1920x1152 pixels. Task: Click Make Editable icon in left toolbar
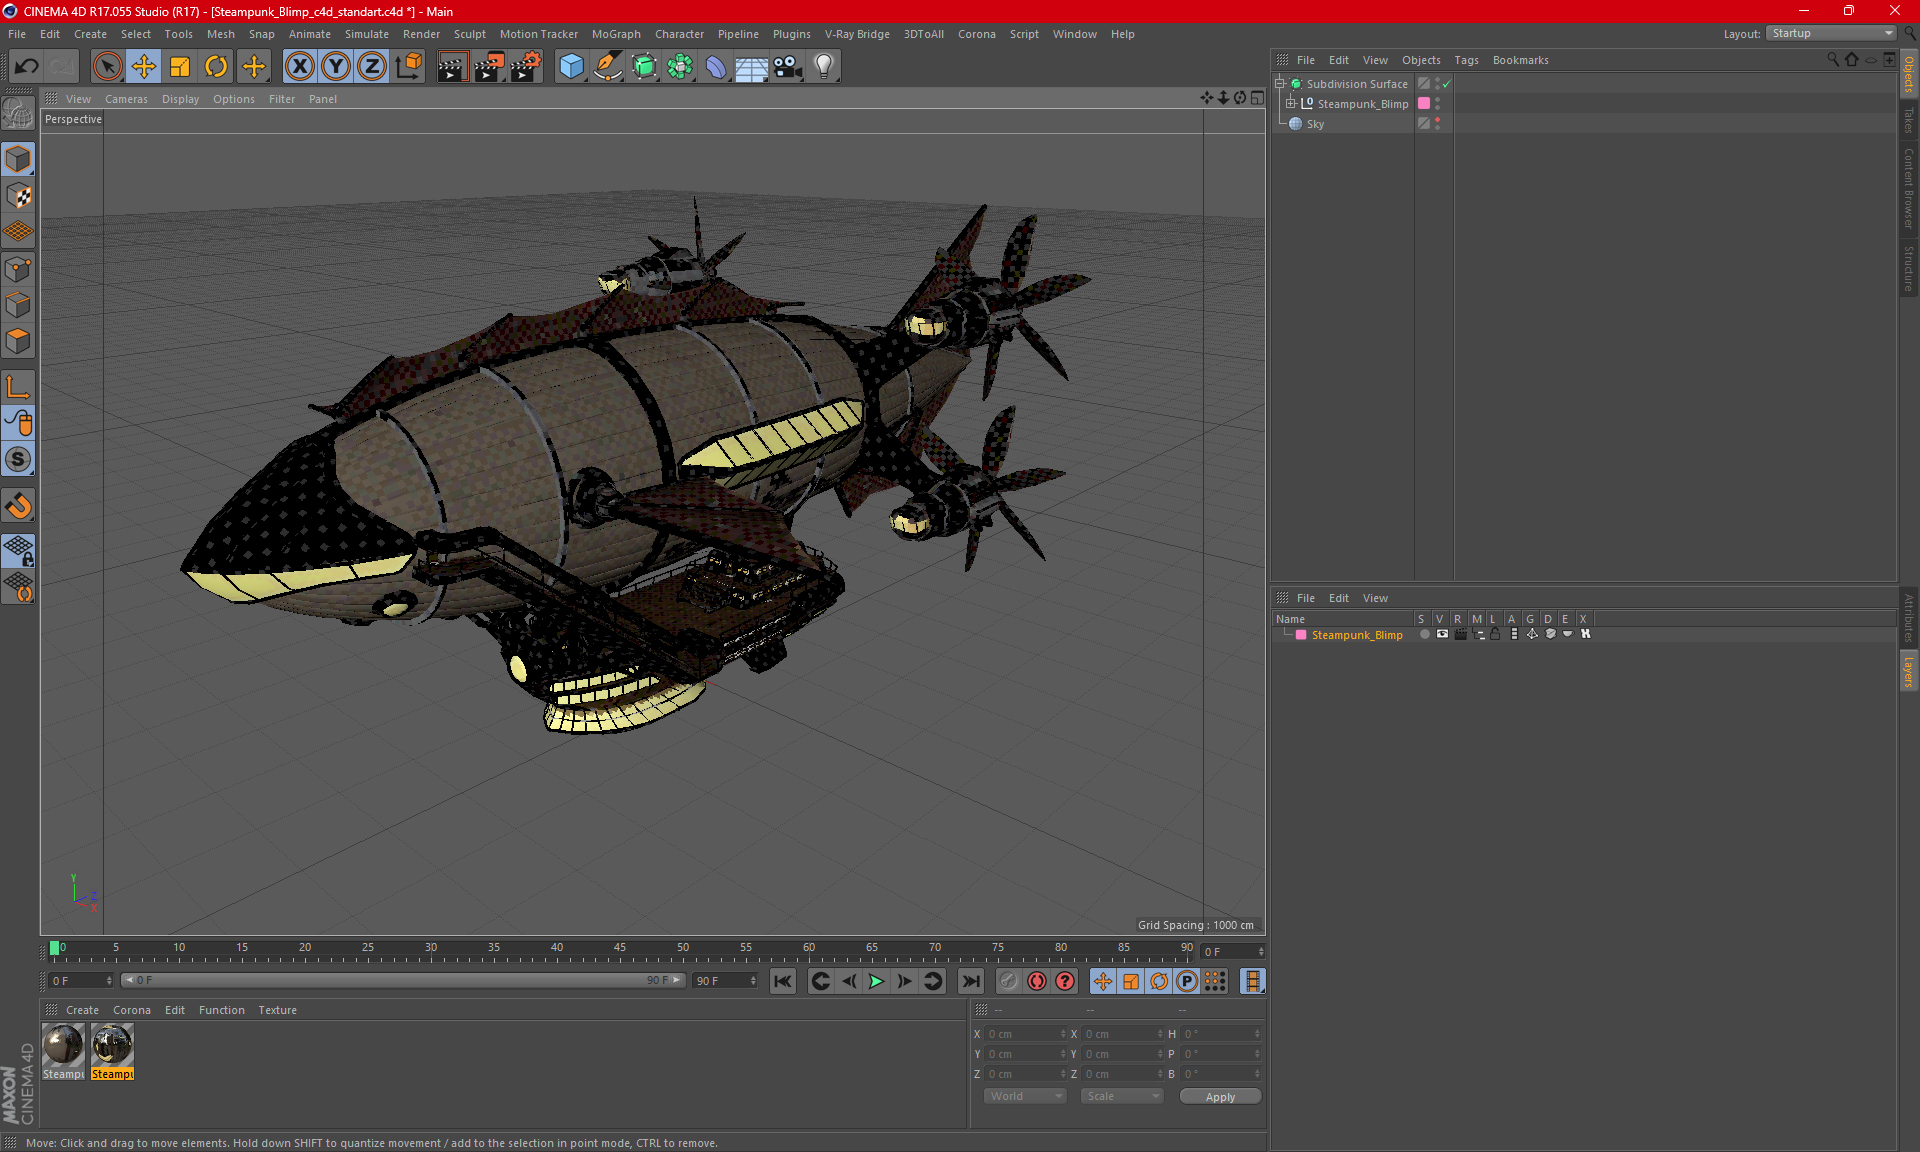point(18,113)
